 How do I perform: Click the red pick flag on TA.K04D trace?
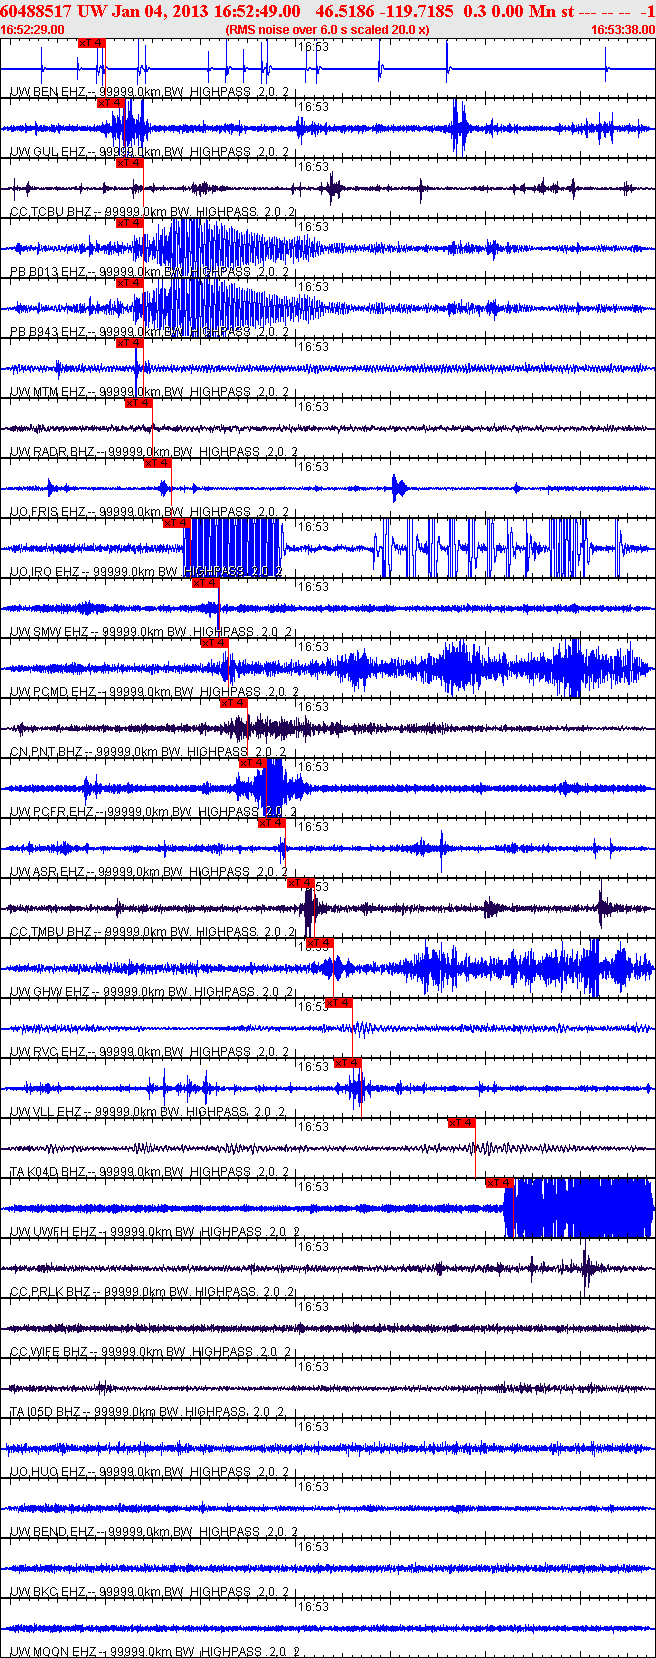[461, 1123]
